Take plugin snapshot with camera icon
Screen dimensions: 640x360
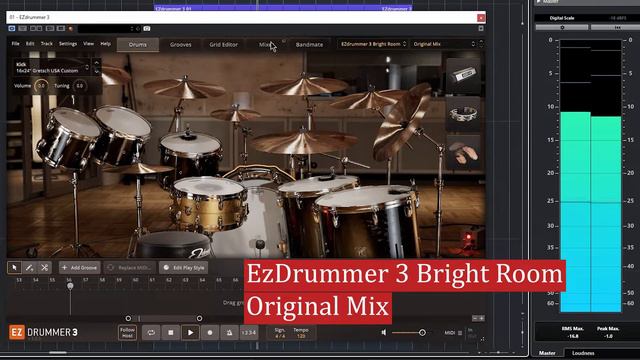tap(147, 29)
